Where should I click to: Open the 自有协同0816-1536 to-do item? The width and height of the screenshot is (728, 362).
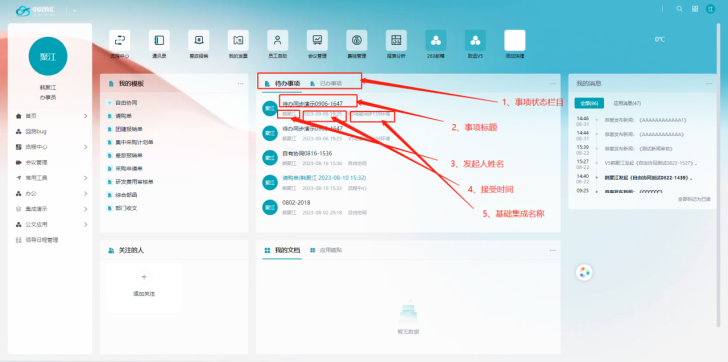pyautogui.click(x=307, y=154)
